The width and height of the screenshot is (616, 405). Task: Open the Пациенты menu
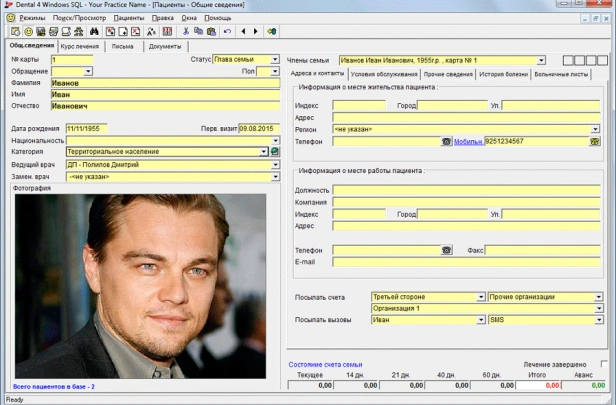click(128, 18)
